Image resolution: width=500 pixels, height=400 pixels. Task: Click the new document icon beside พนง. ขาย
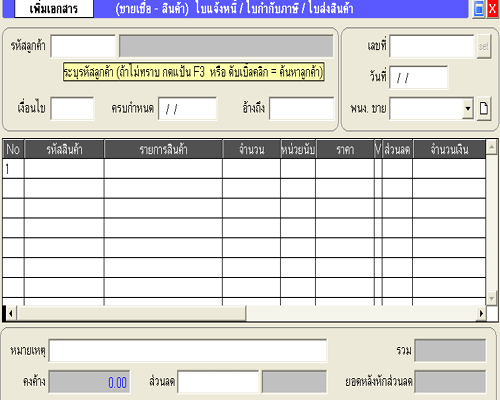484,108
